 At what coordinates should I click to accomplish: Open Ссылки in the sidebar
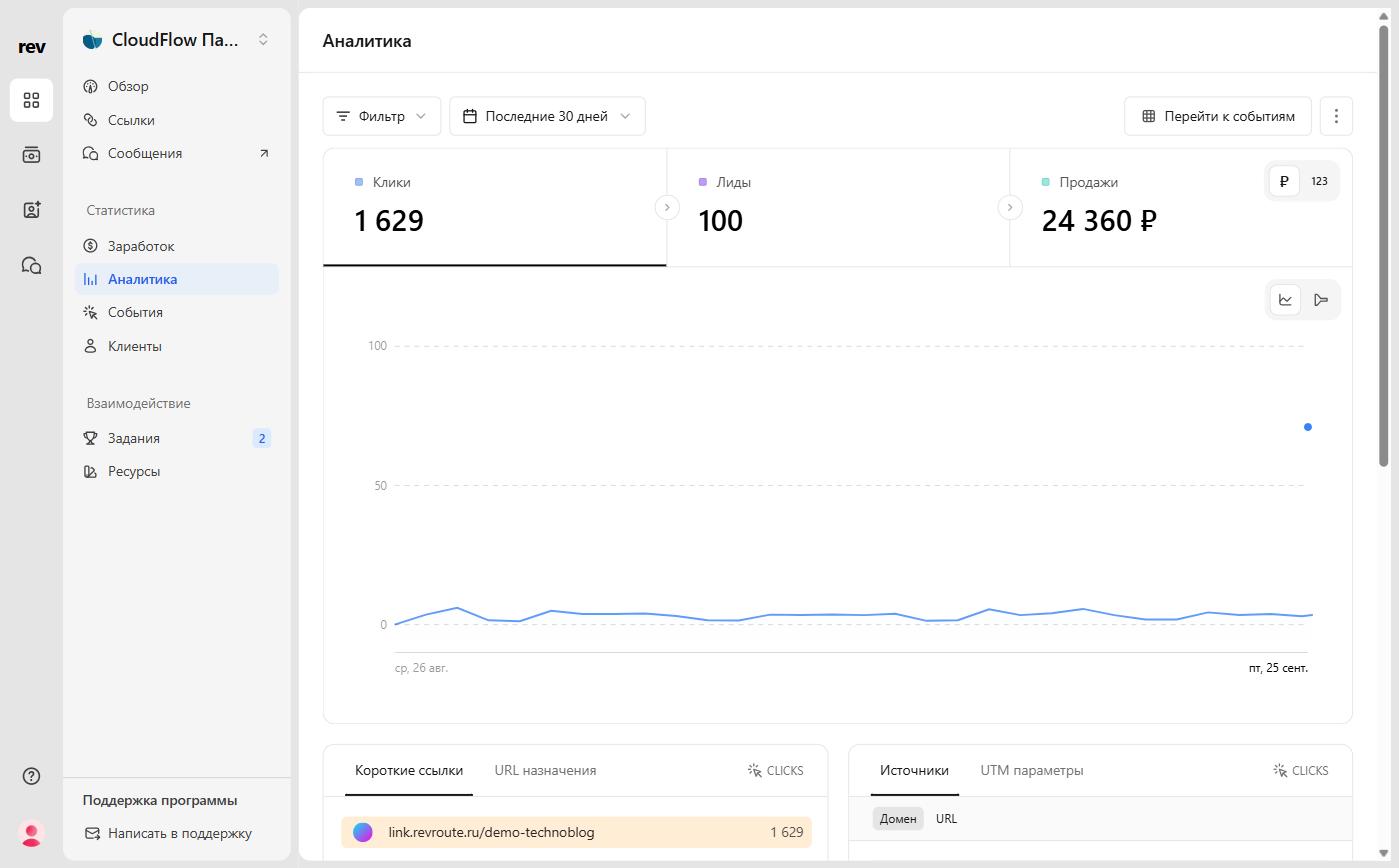tap(177, 120)
